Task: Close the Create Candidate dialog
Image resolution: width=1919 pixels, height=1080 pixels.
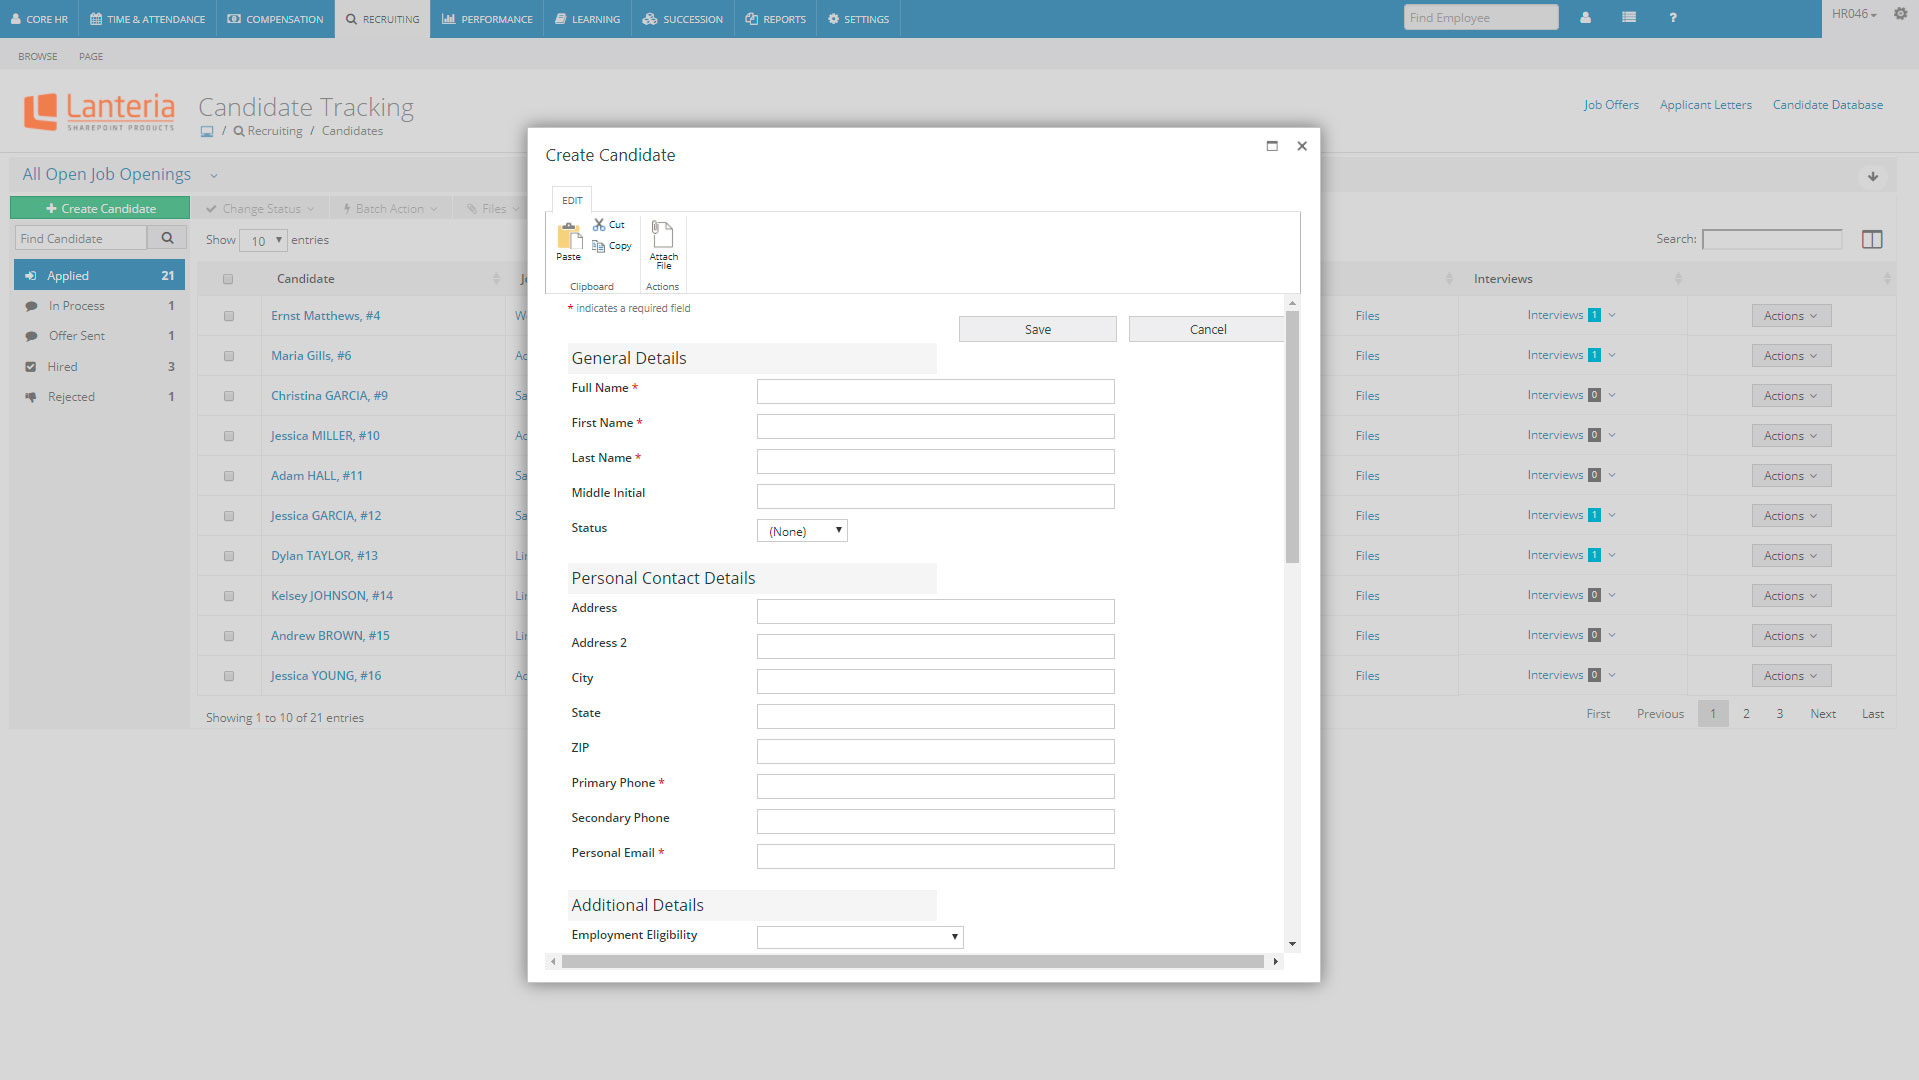Action: (x=1302, y=146)
